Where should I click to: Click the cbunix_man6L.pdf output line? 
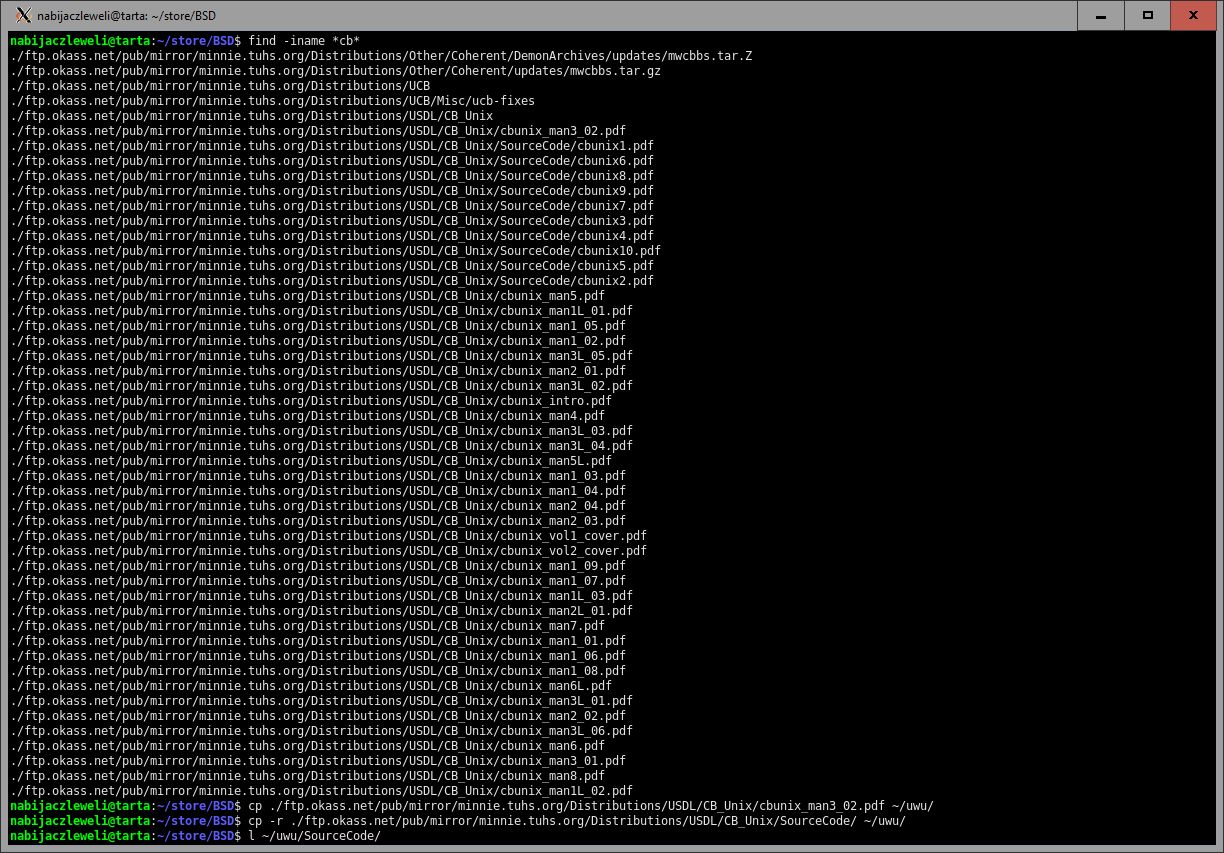click(x=311, y=686)
